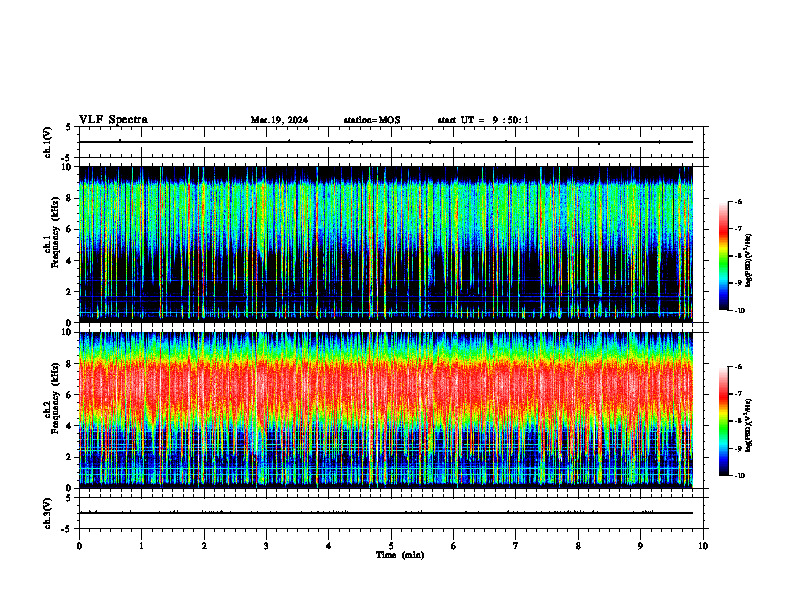Click the "station=MOS" header label

(372, 120)
